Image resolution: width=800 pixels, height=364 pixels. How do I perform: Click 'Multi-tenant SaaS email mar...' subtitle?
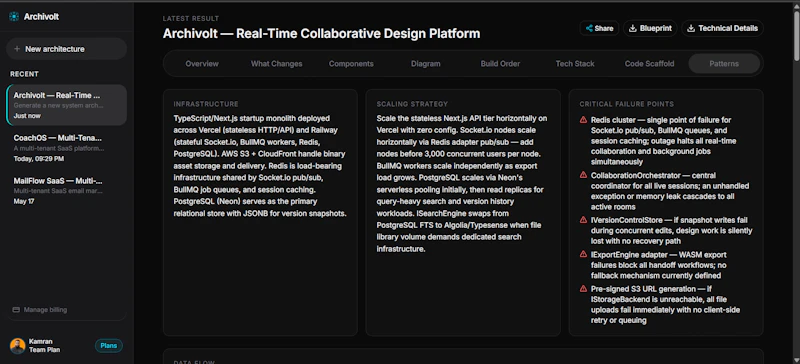(x=58, y=191)
